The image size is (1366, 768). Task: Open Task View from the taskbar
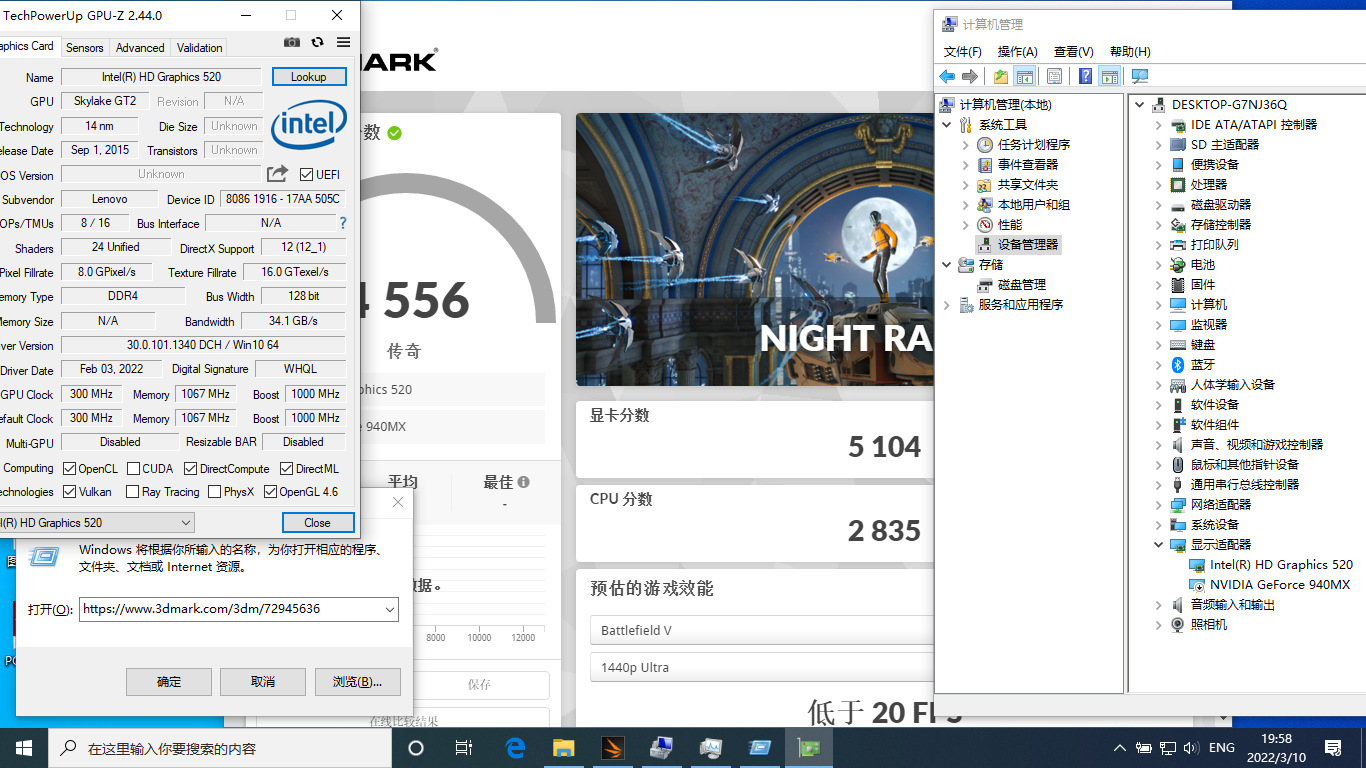click(x=464, y=748)
